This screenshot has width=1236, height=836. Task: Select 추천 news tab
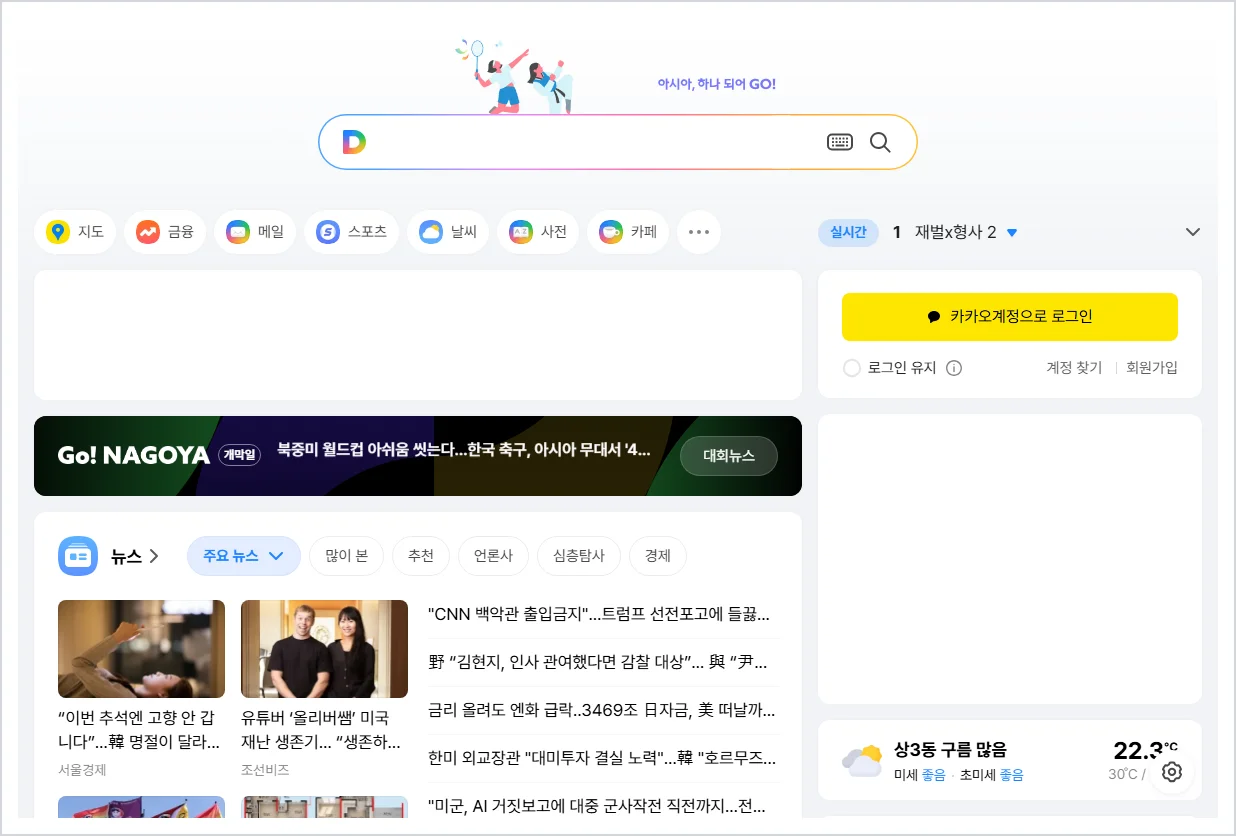coord(421,556)
